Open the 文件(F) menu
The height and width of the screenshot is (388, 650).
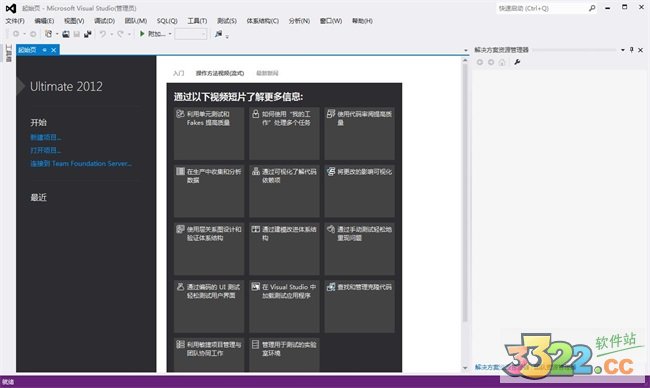15,21
